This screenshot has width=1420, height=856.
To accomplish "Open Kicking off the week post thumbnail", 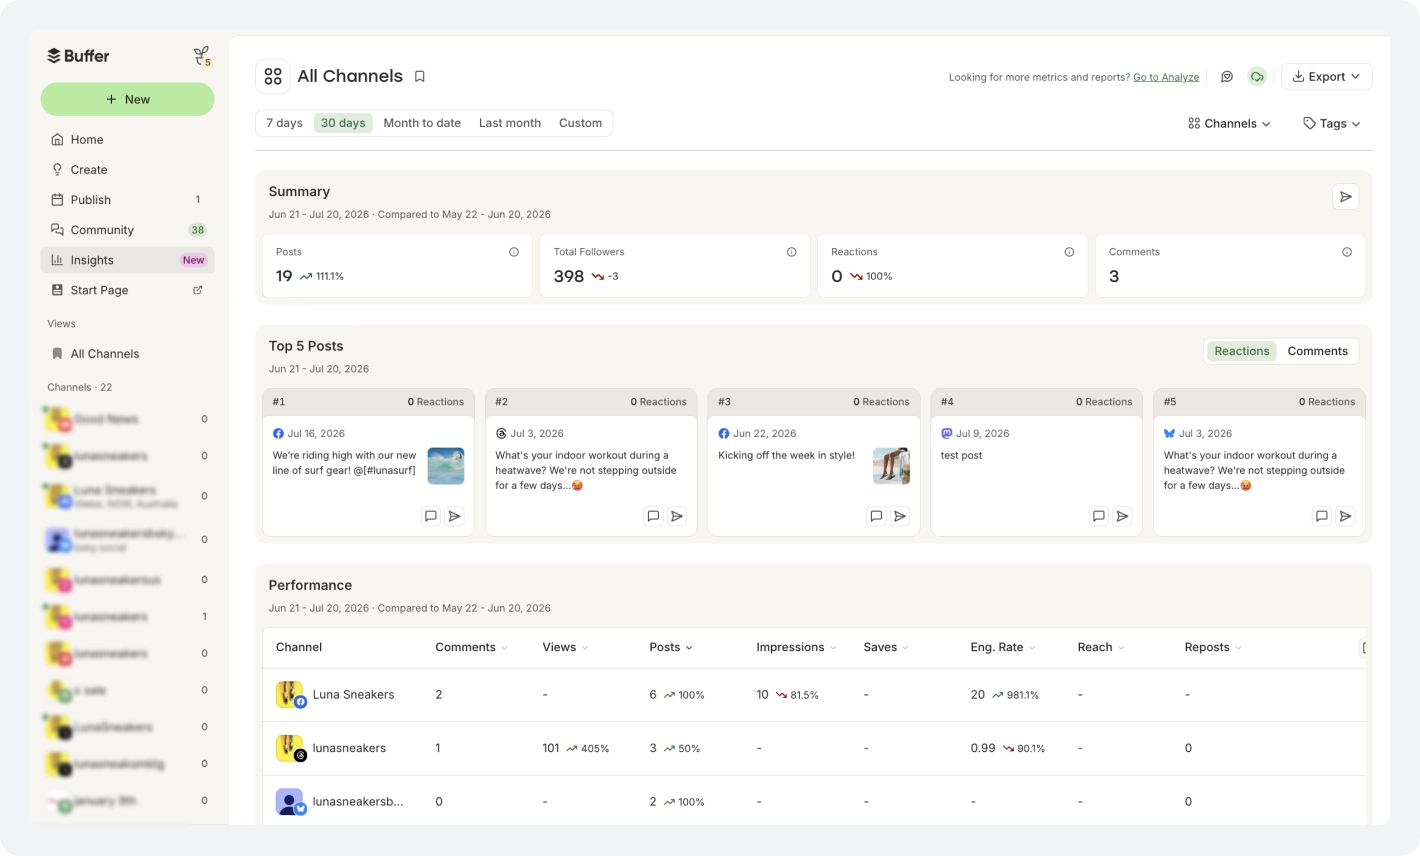I will tap(891, 466).
